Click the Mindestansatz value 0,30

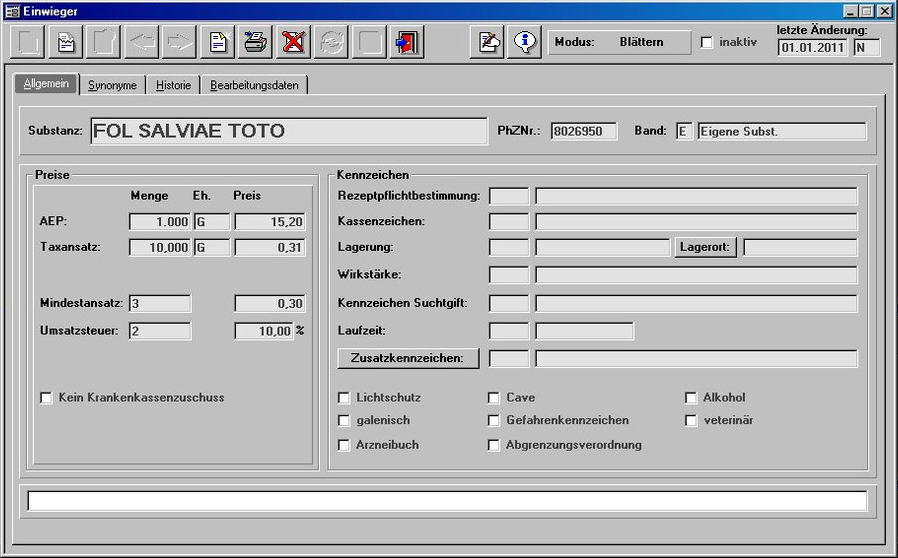(270, 304)
